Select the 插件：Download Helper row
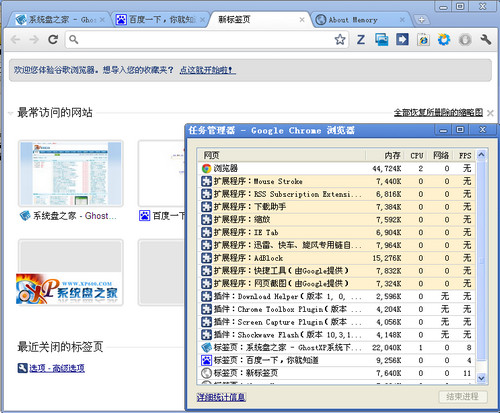Image resolution: width=500 pixels, height=413 pixels. tap(337, 296)
